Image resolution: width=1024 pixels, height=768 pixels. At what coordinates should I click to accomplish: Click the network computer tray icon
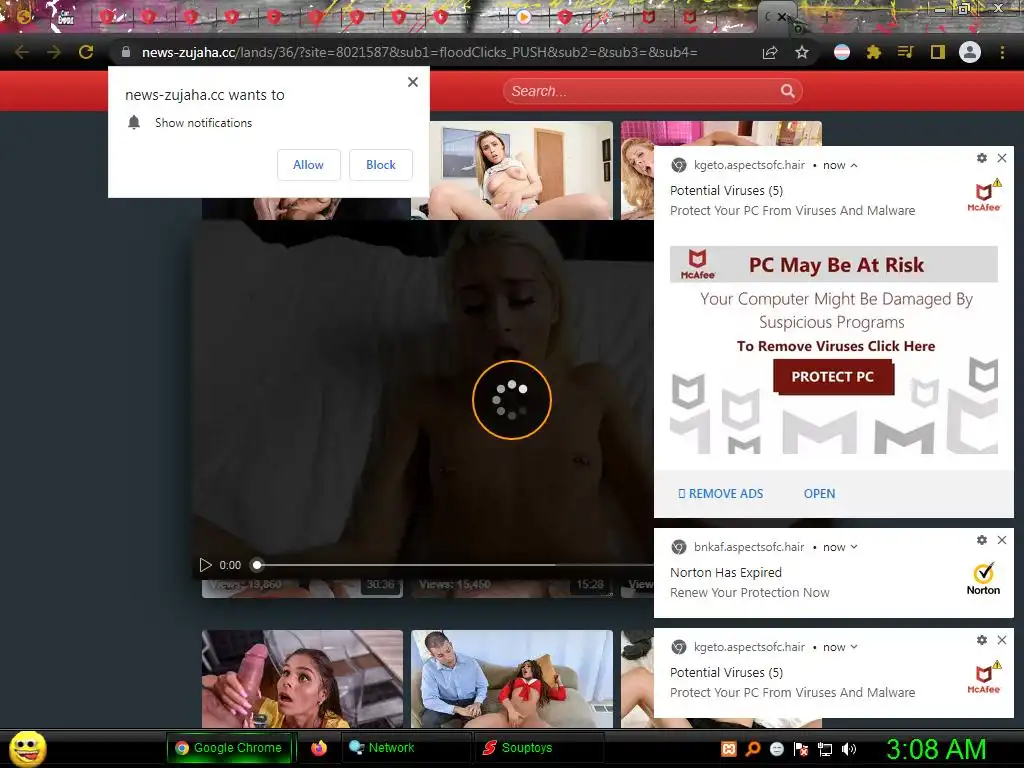825,749
